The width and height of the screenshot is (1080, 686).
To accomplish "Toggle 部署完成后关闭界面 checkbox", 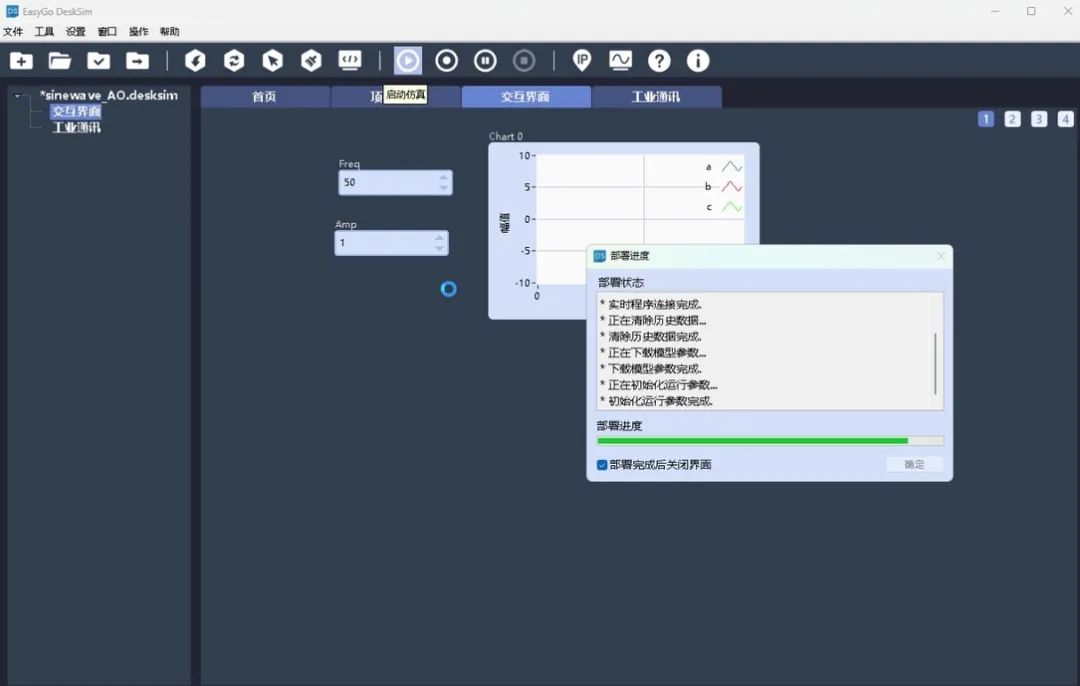I will pyautogui.click(x=602, y=465).
